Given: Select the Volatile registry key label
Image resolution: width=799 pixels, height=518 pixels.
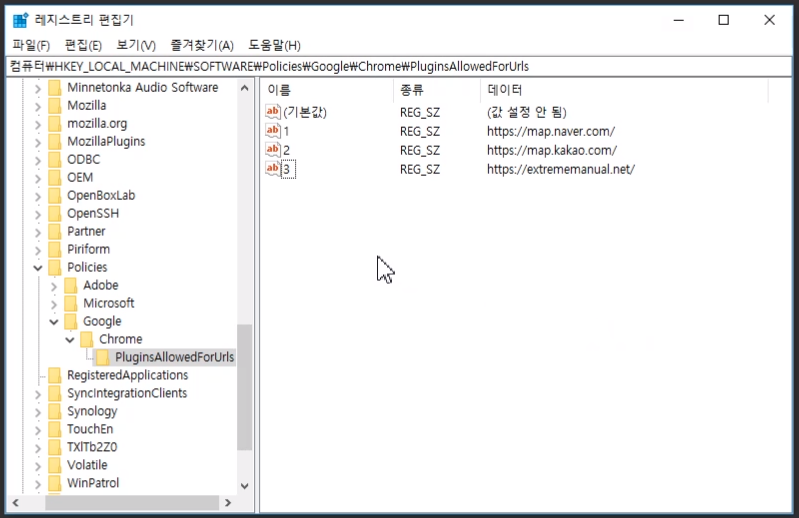Looking at the screenshot, I should (x=87, y=465).
